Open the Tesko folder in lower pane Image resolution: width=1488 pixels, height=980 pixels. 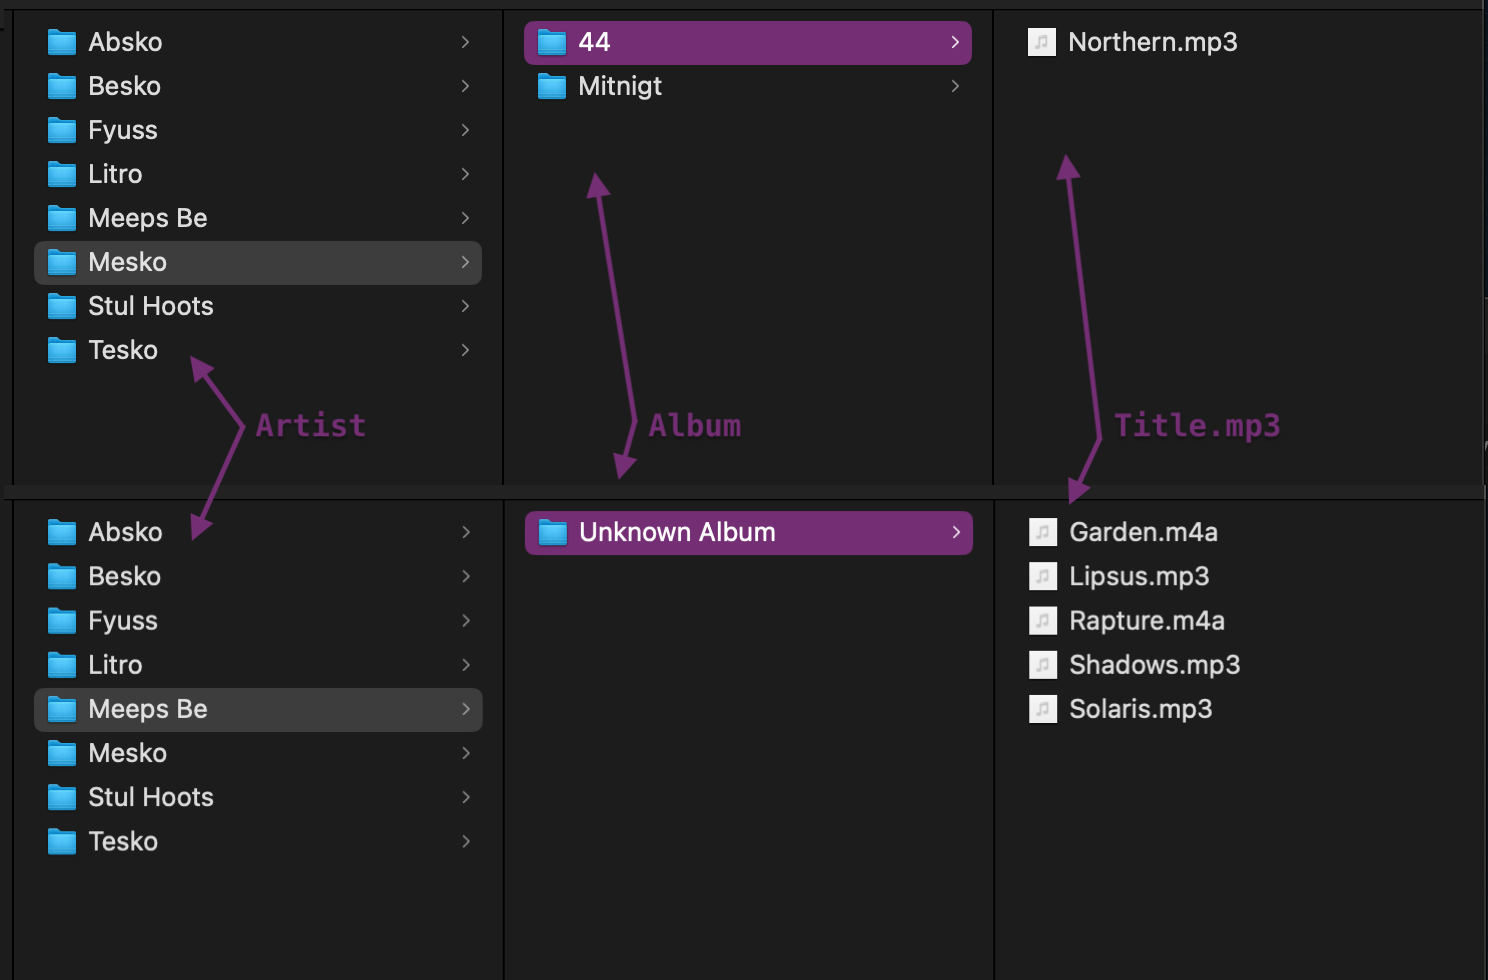pyautogui.click(x=123, y=841)
